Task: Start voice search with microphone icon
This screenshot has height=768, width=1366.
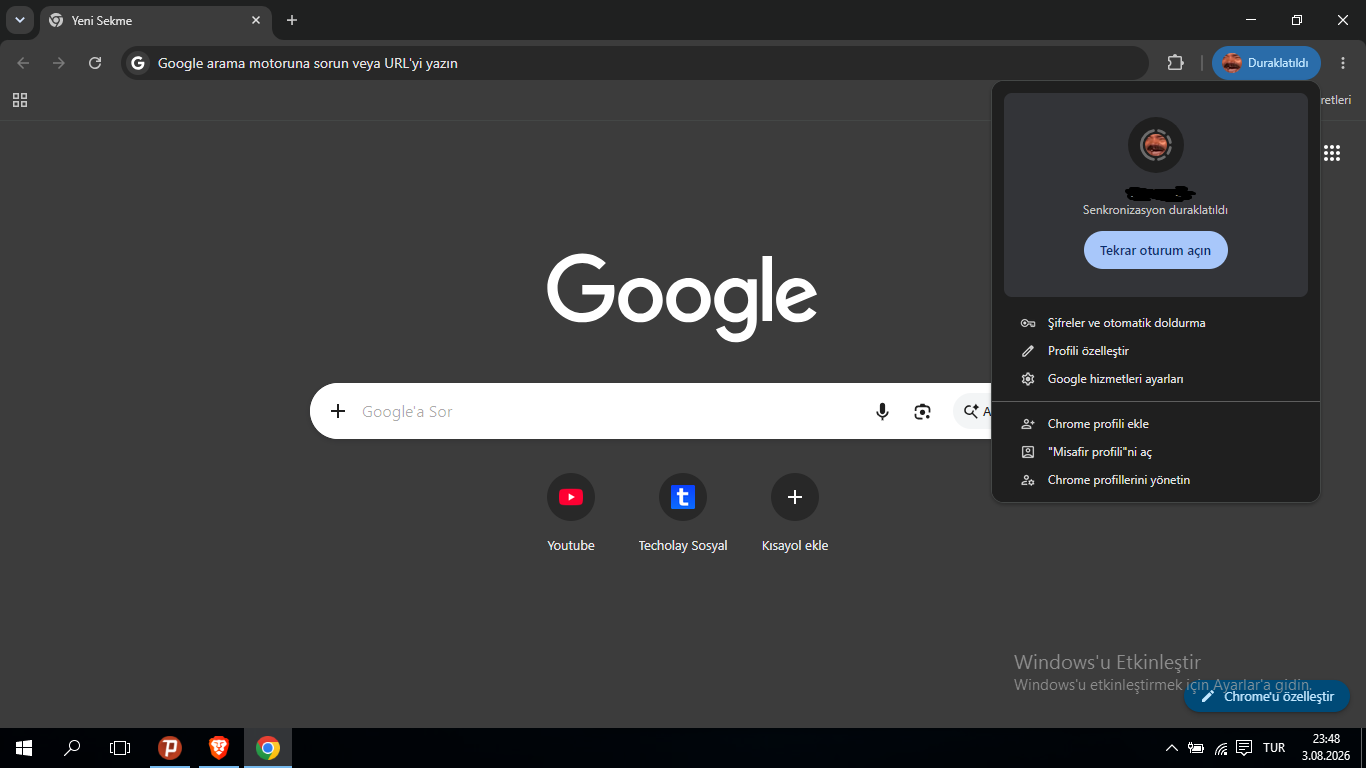Action: (882, 411)
